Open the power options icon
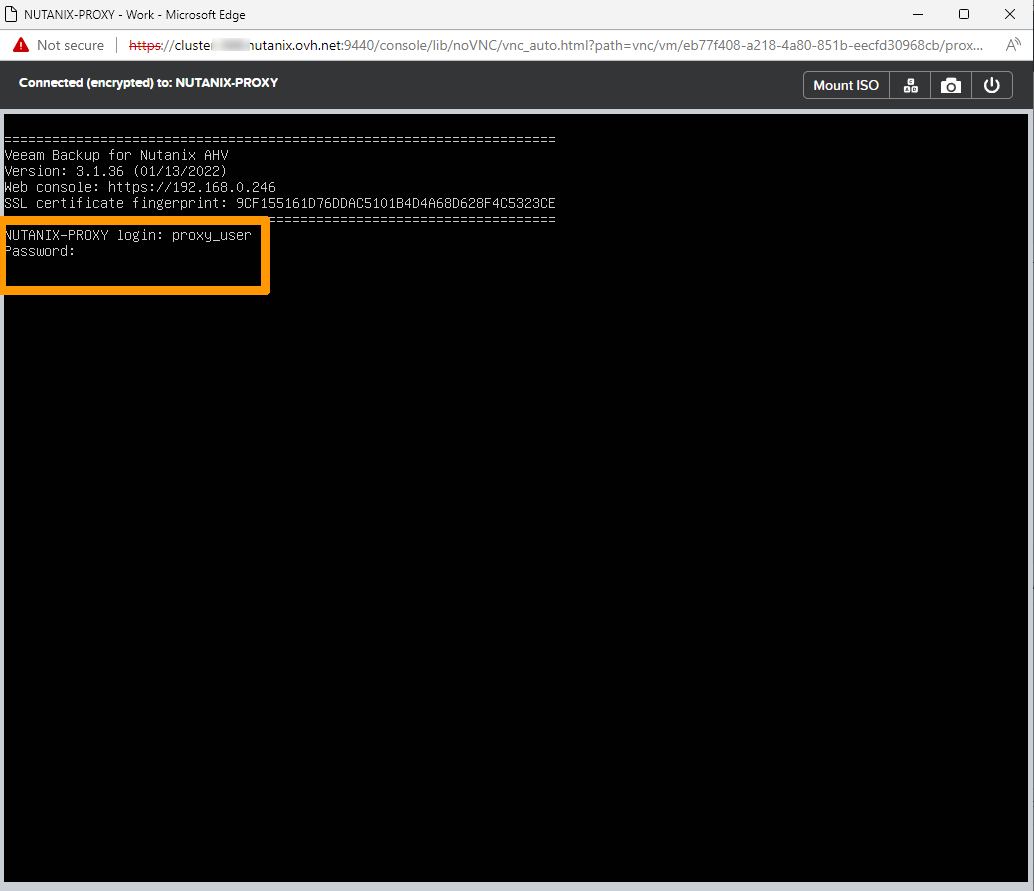This screenshot has width=1034, height=891. coord(991,85)
